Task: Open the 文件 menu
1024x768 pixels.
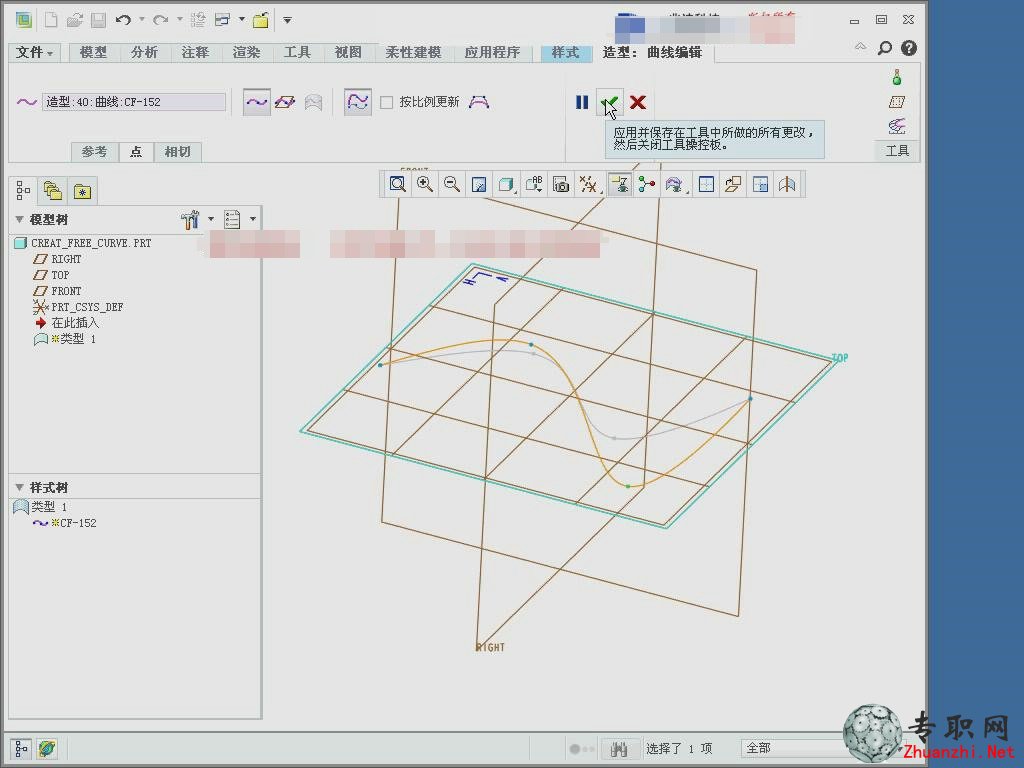Action: coord(34,52)
